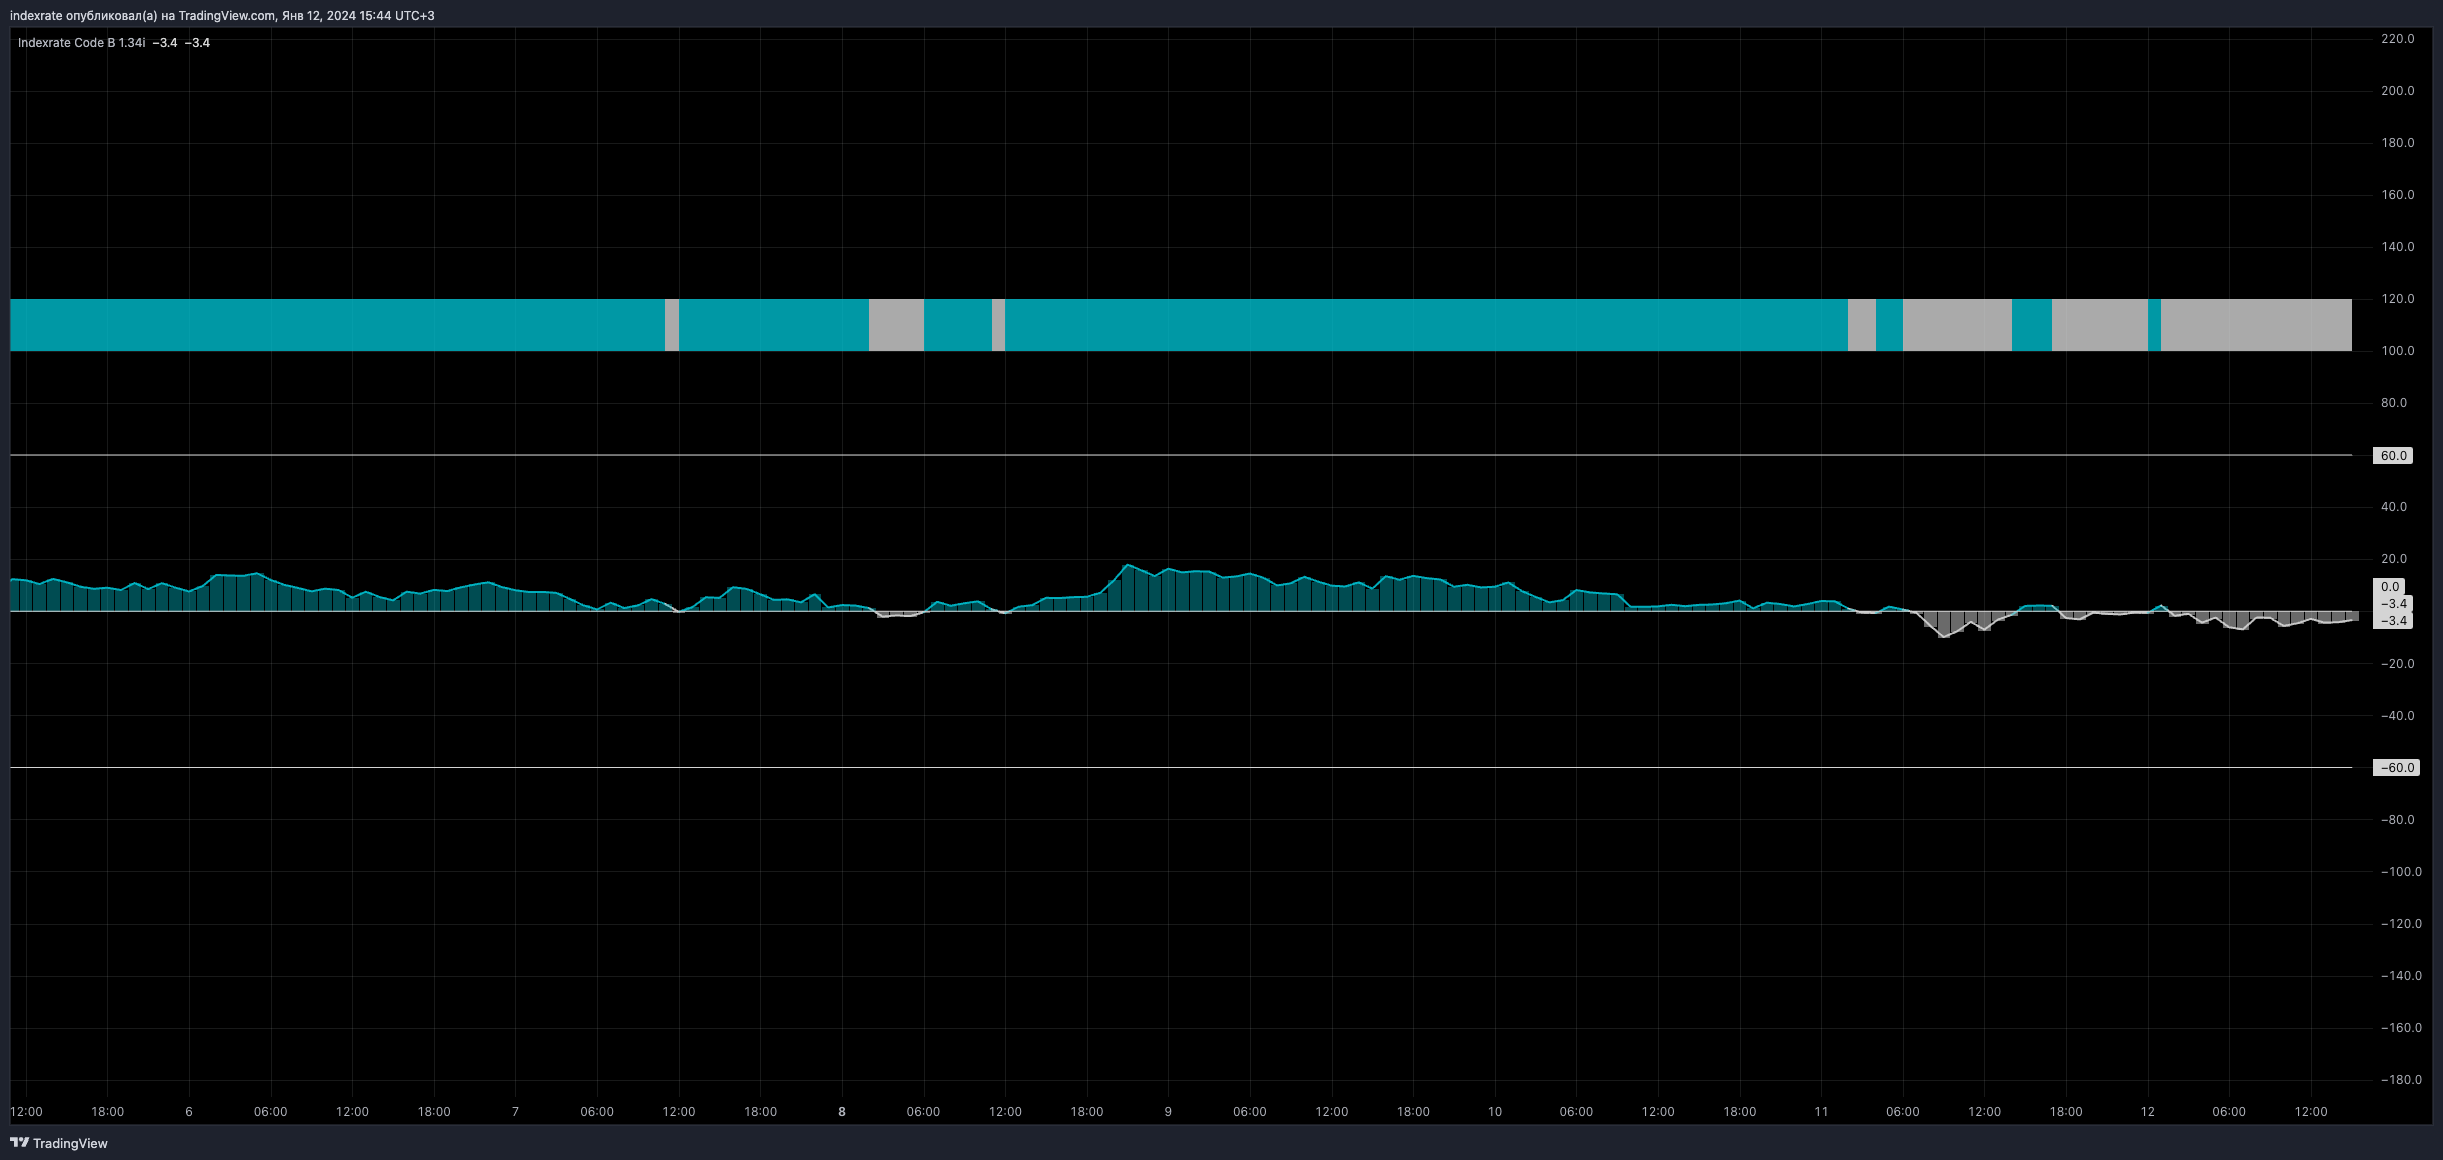Click bold date label 8 on time axis

(842, 1112)
